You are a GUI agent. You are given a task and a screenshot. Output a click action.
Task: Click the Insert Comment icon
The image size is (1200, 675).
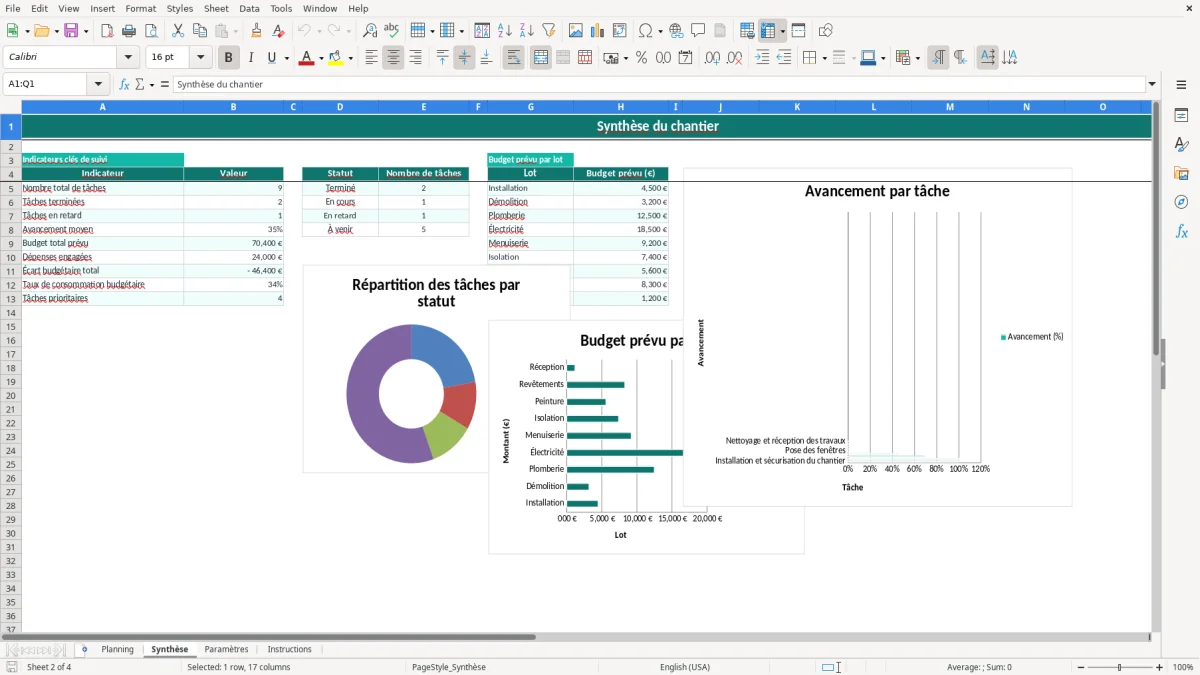pyautogui.click(x=698, y=31)
